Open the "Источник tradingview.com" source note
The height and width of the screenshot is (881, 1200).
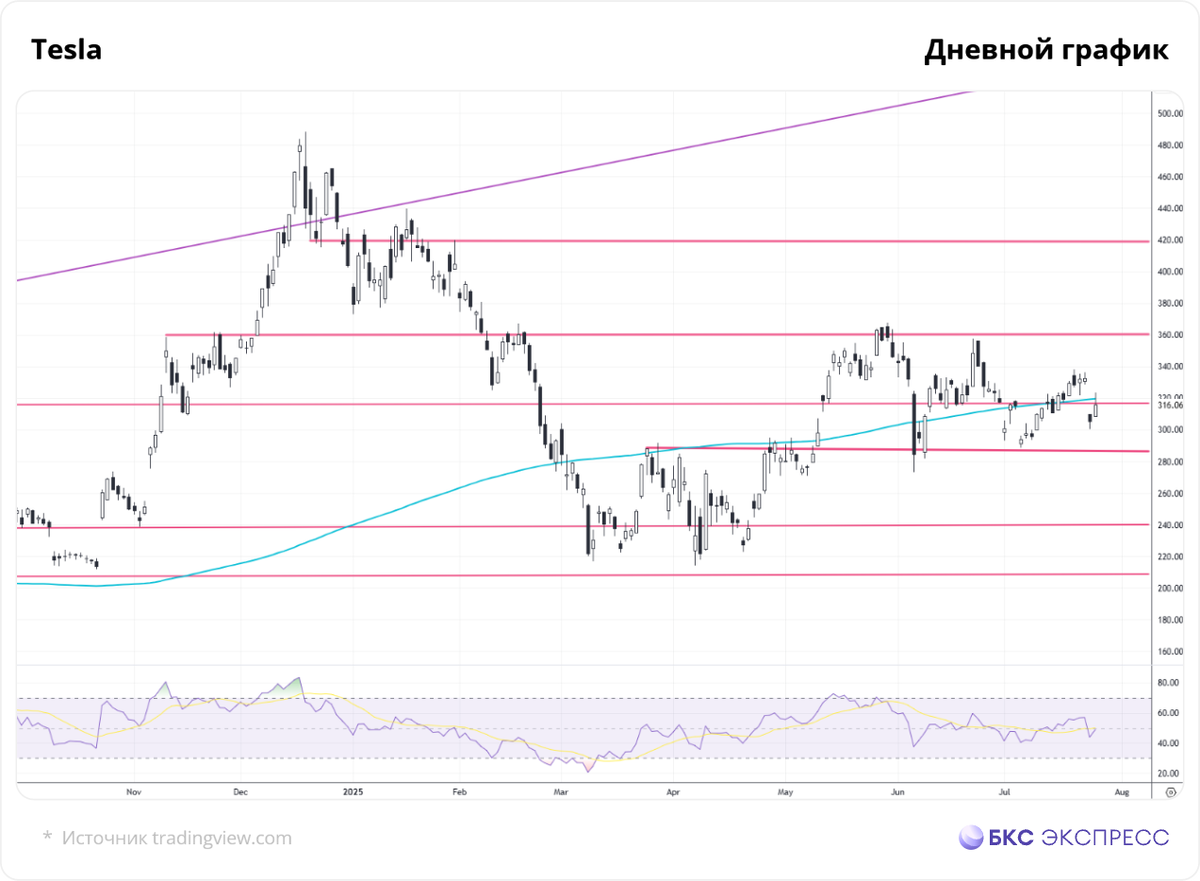177,838
